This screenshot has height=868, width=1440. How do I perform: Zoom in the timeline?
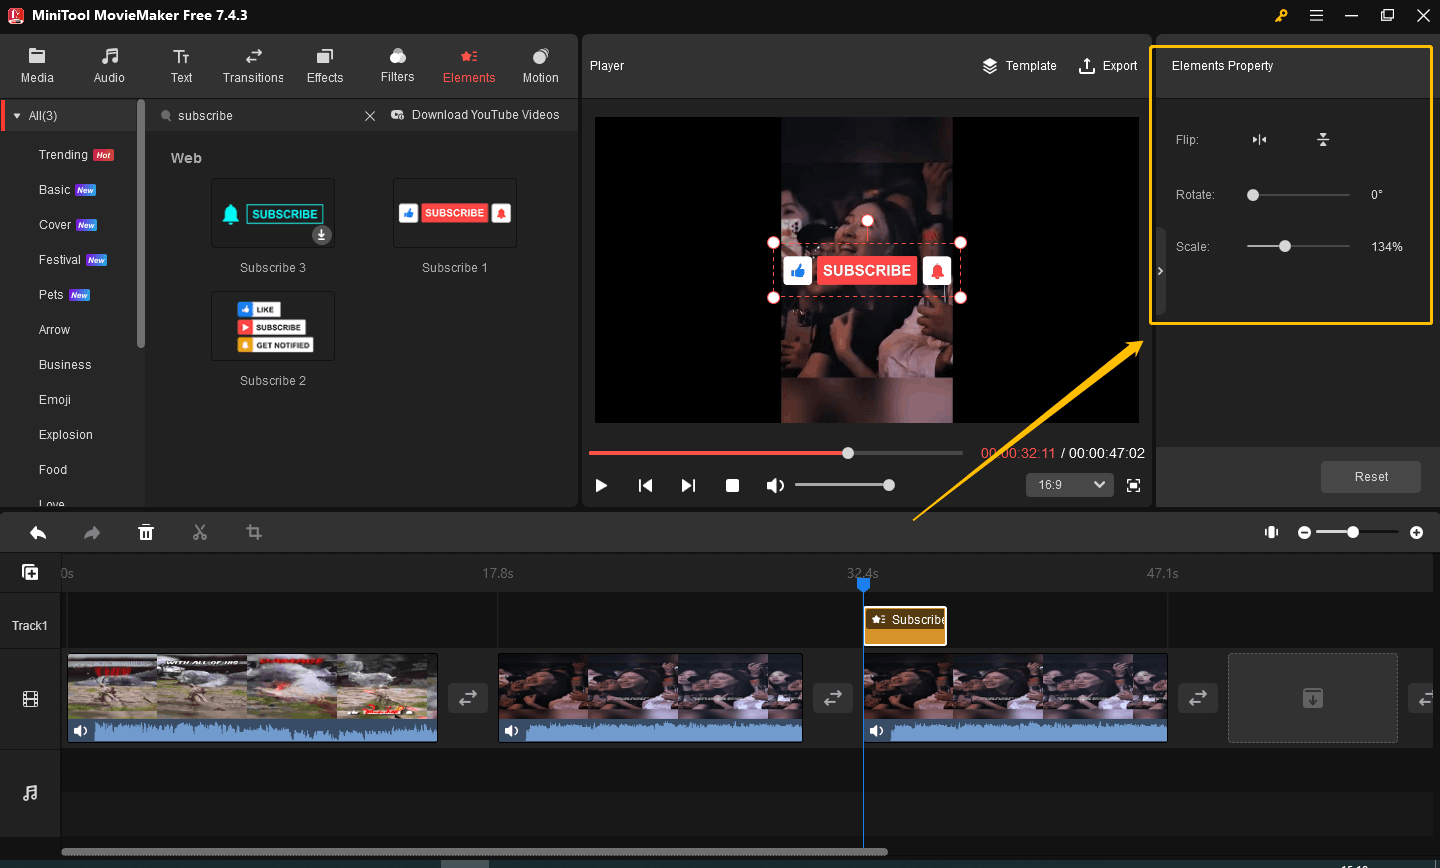coord(1416,533)
